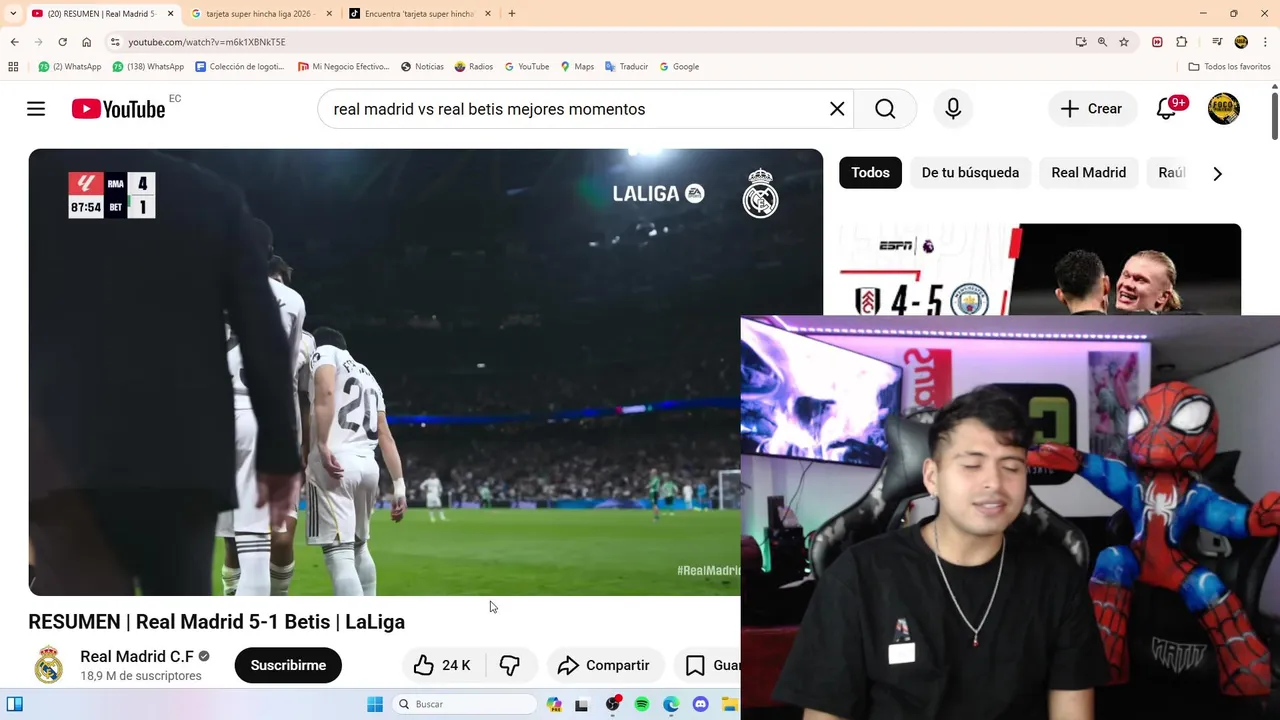Open the Windows widgets taskbar icon
The image size is (1280, 720).
pos(14,704)
